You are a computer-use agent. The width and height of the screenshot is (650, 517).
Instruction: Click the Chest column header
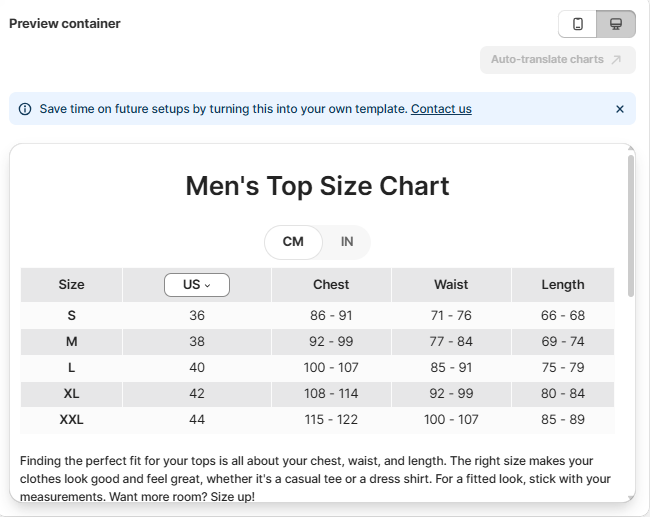pos(331,285)
